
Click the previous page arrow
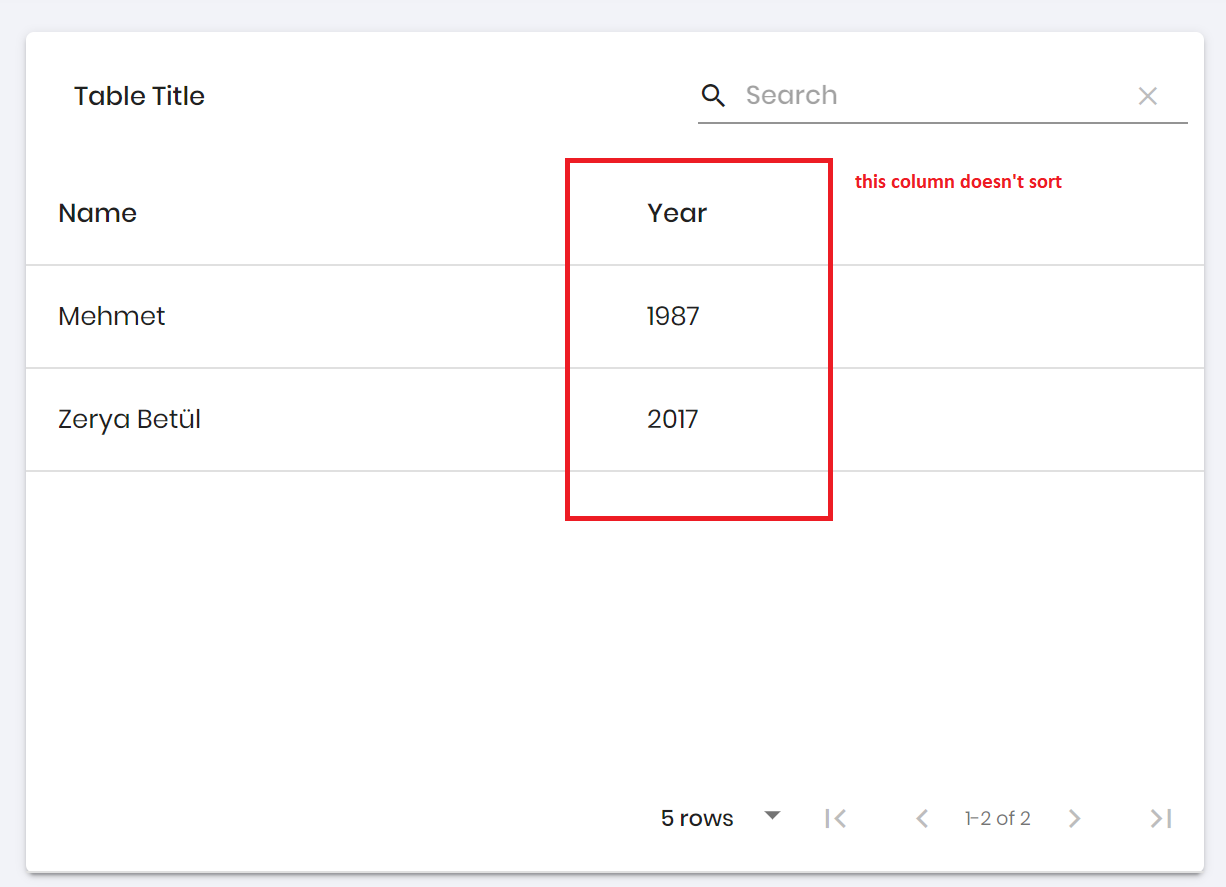(x=921, y=818)
